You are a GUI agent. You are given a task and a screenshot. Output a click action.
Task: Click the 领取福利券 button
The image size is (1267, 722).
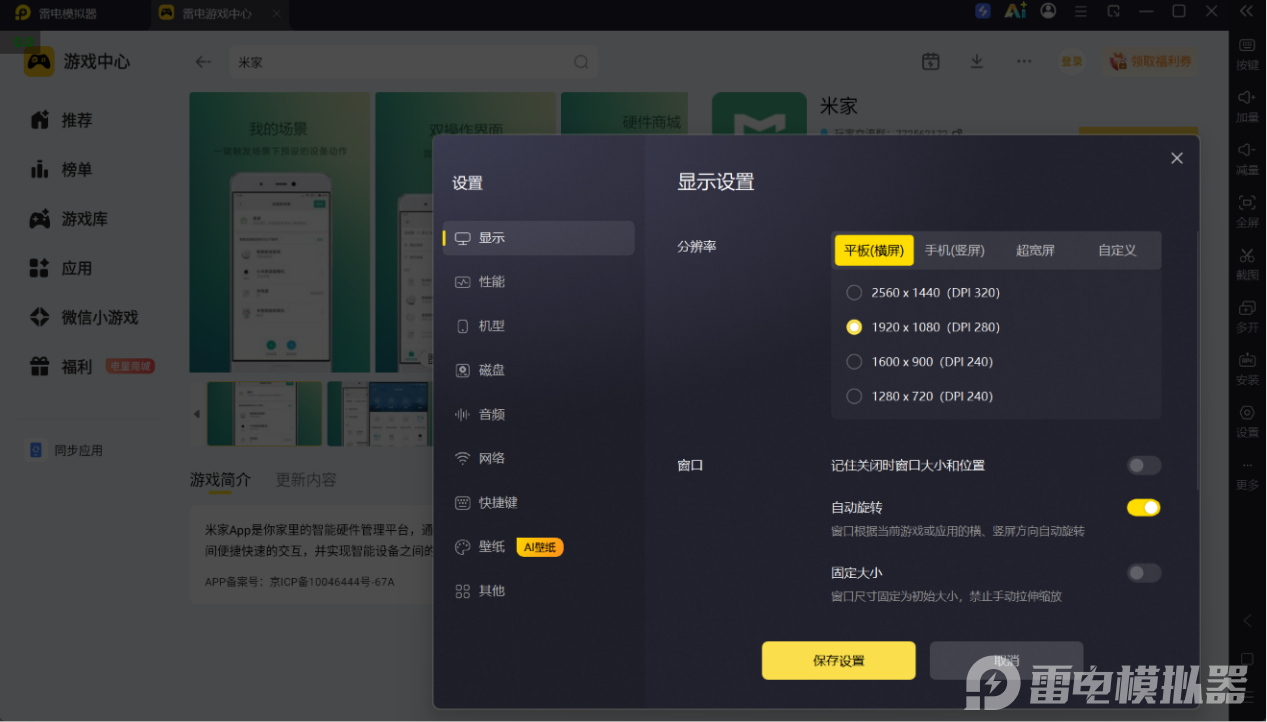(1151, 61)
